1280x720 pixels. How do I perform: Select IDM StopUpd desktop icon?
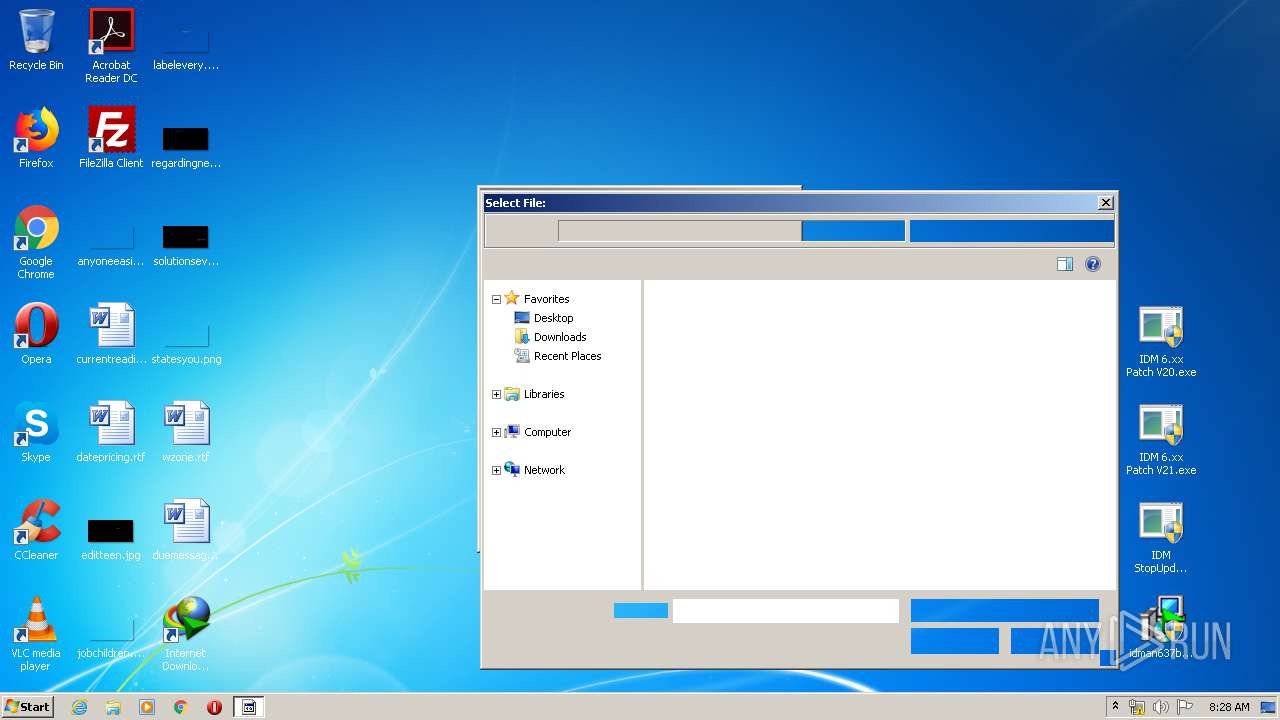1161,537
